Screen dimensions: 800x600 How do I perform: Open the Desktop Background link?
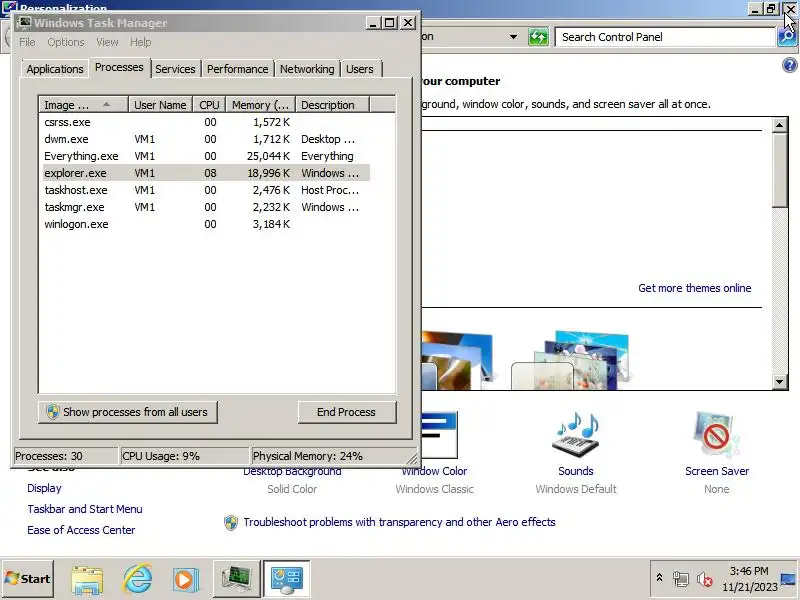click(292, 471)
